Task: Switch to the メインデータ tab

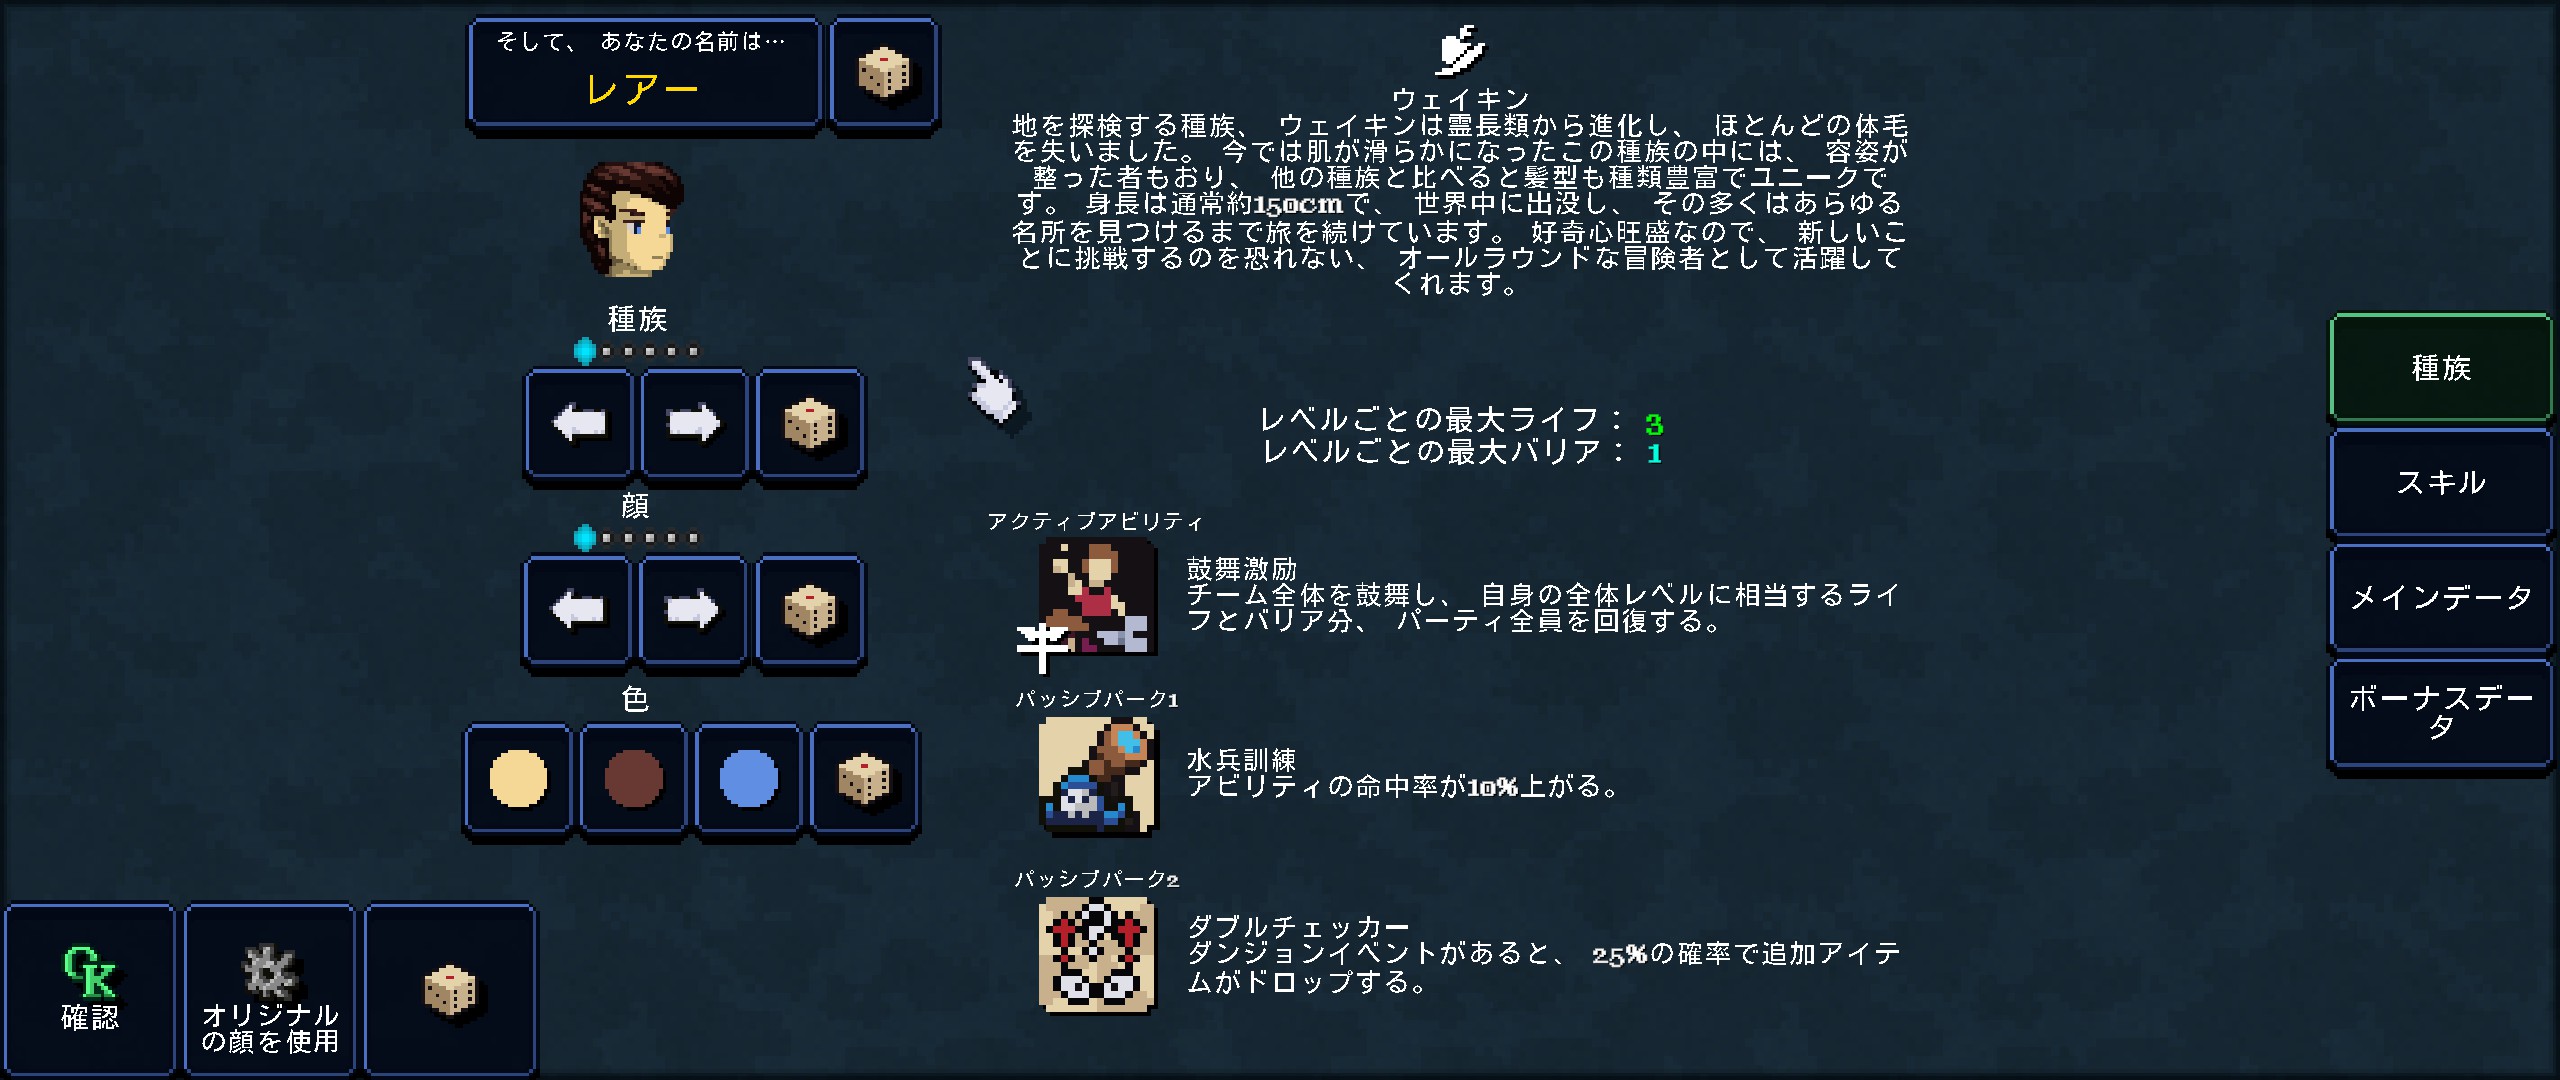Action: (x=2441, y=598)
